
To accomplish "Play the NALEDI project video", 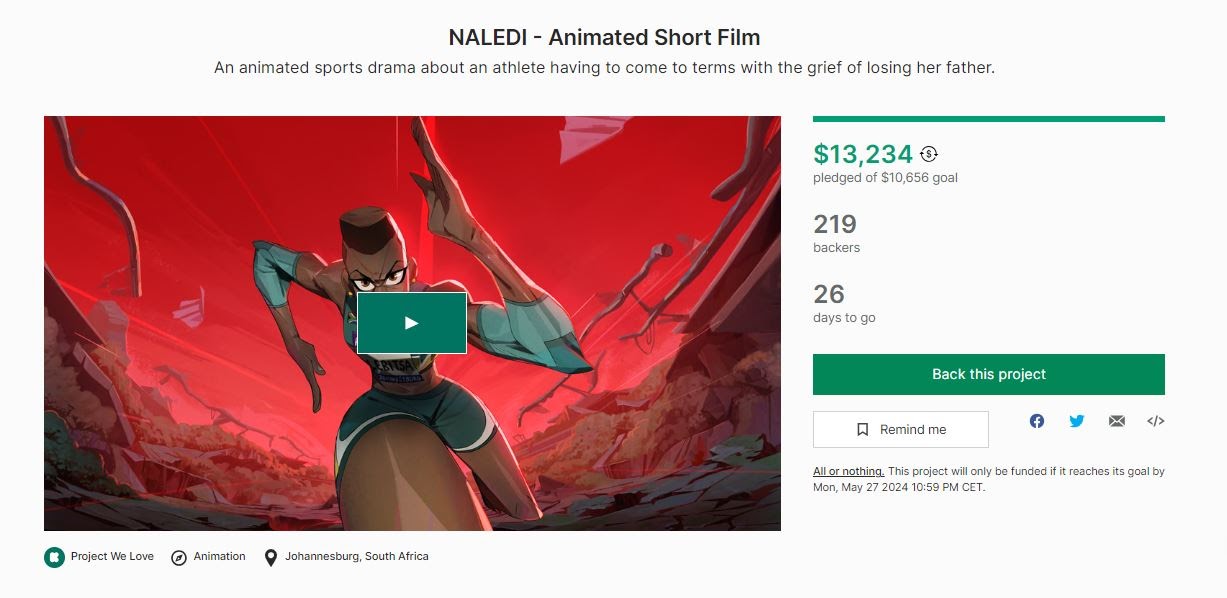I will point(411,323).
